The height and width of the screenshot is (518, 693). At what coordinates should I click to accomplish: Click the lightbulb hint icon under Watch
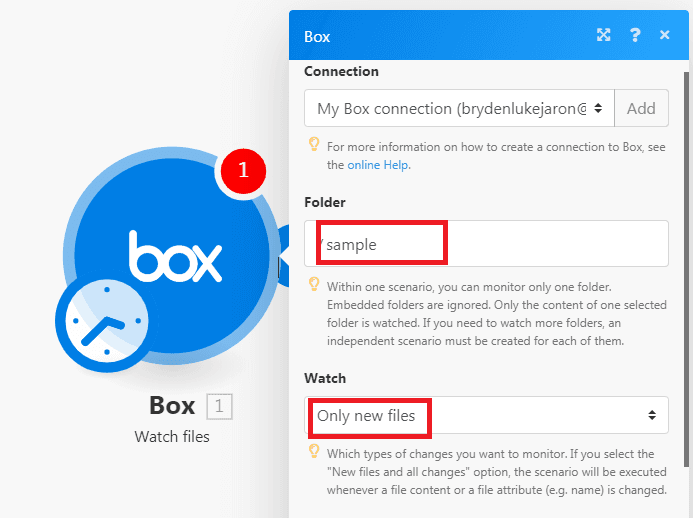tap(313, 453)
